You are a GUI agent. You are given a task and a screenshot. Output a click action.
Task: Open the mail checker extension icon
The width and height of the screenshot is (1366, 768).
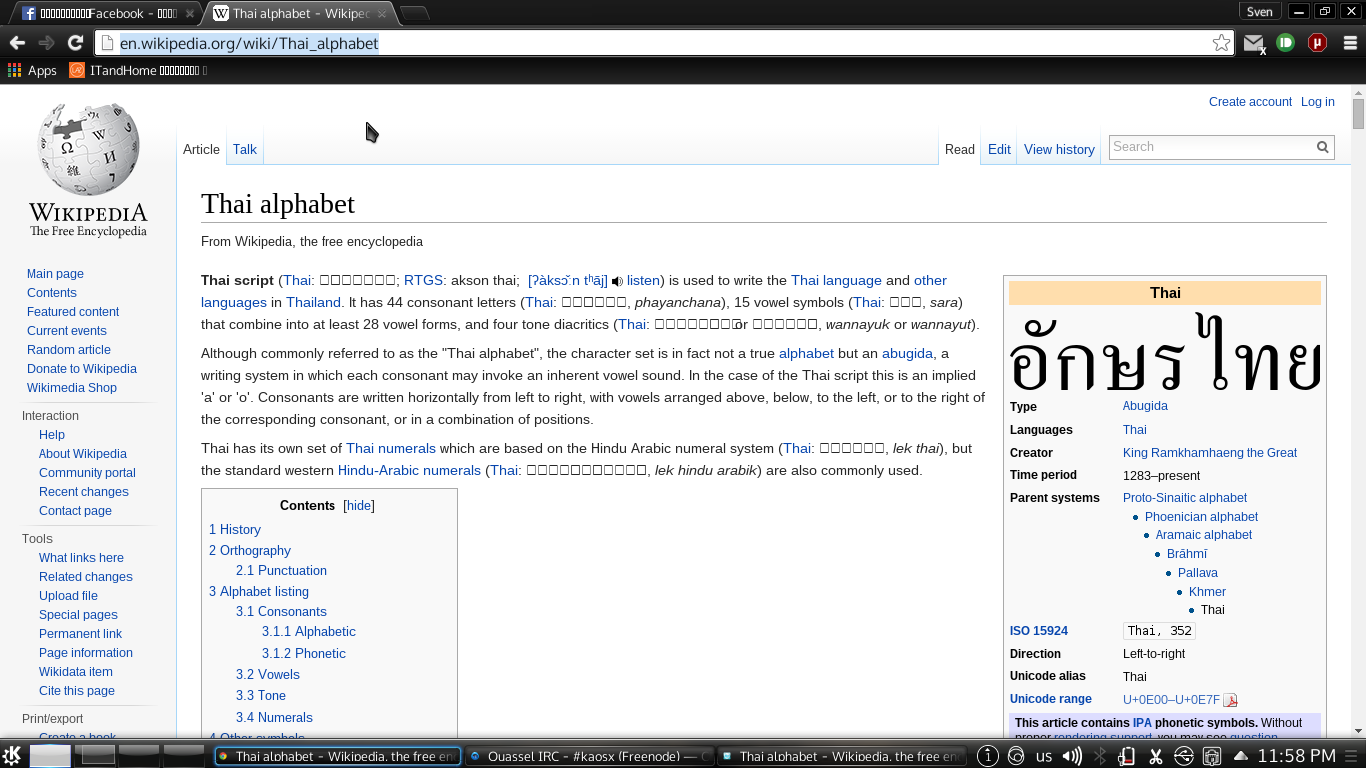[x=1254, y=43]
